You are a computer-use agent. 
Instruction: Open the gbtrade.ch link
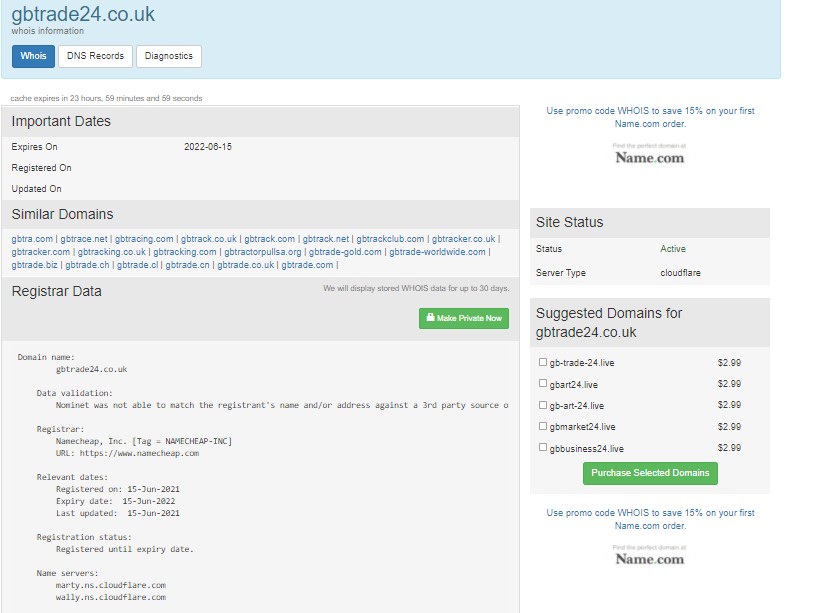87,265
